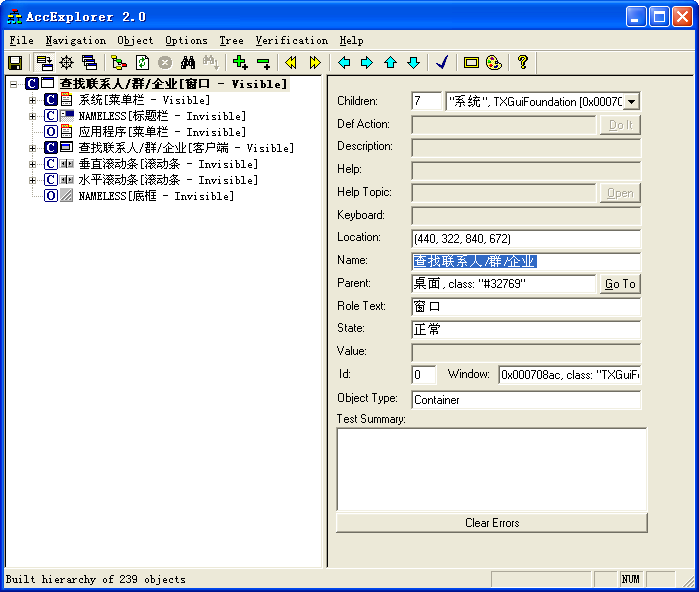Click the Save floppy disk toolbar icon
Screen dimensions: 699x592
15,63
